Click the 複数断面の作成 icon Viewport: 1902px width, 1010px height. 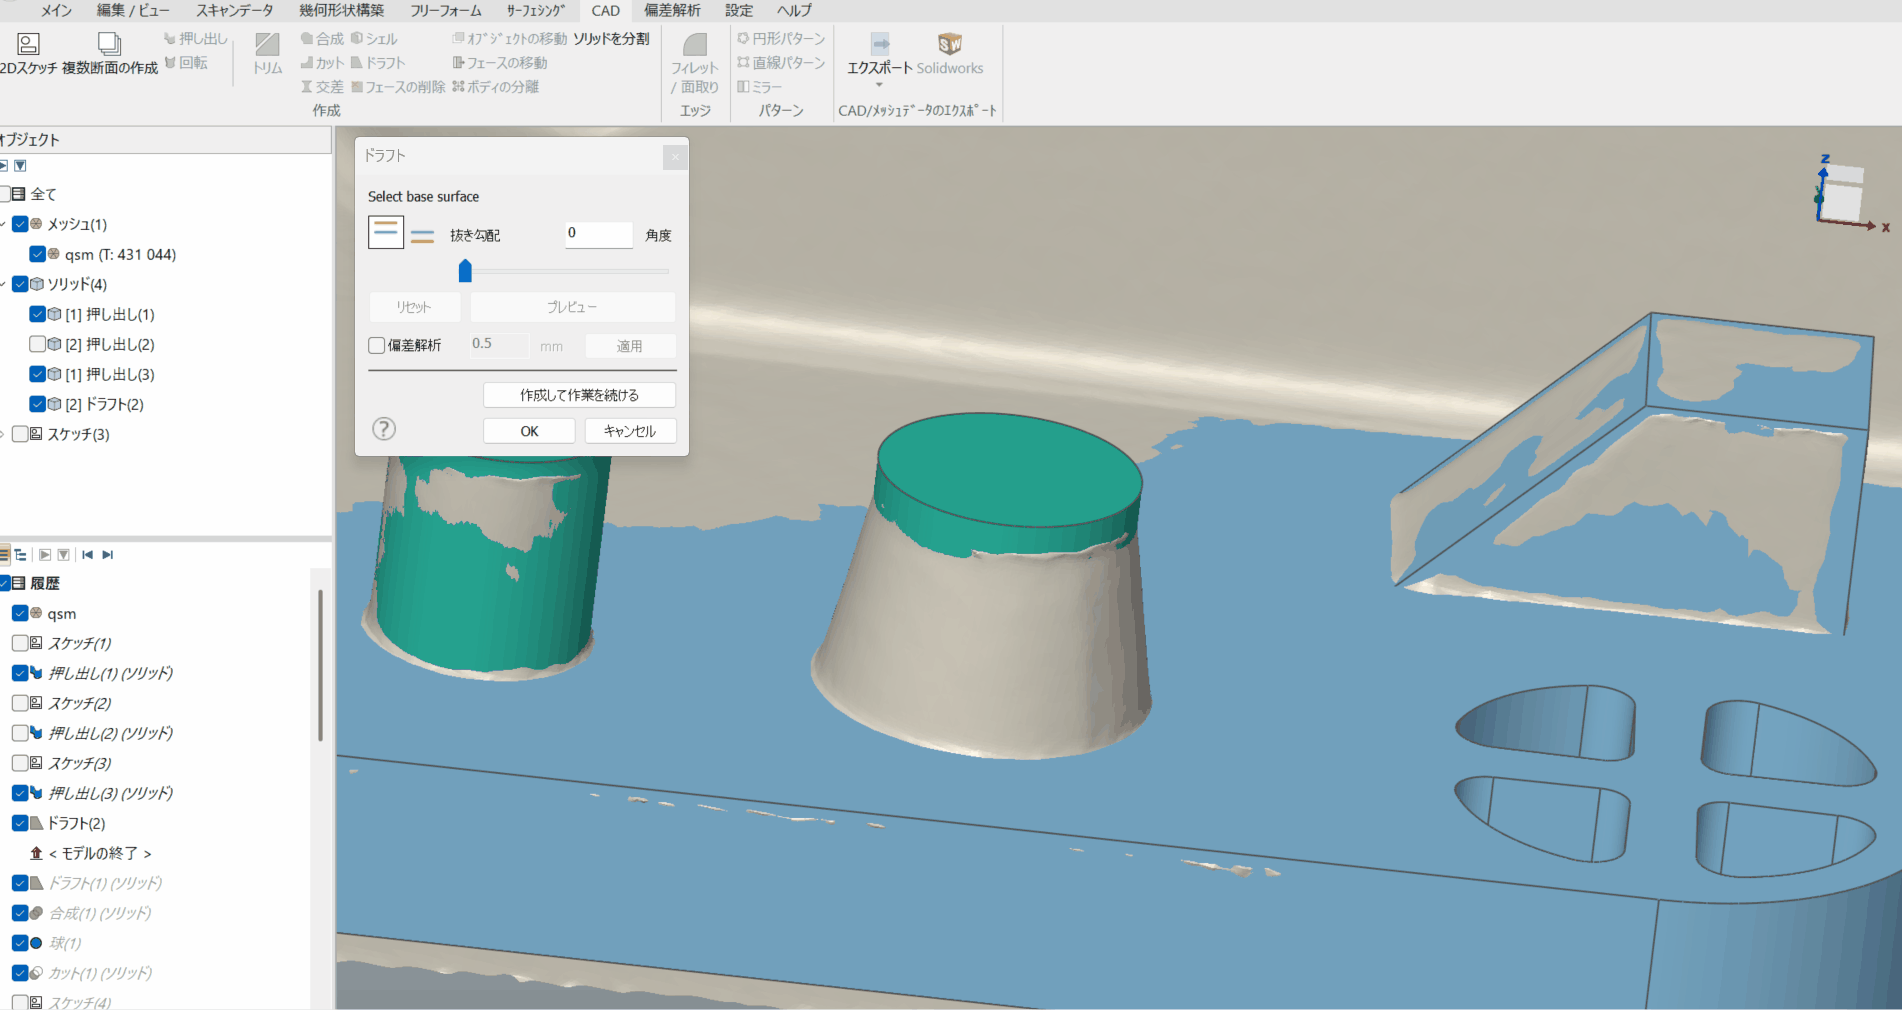[x=109, y=44]
